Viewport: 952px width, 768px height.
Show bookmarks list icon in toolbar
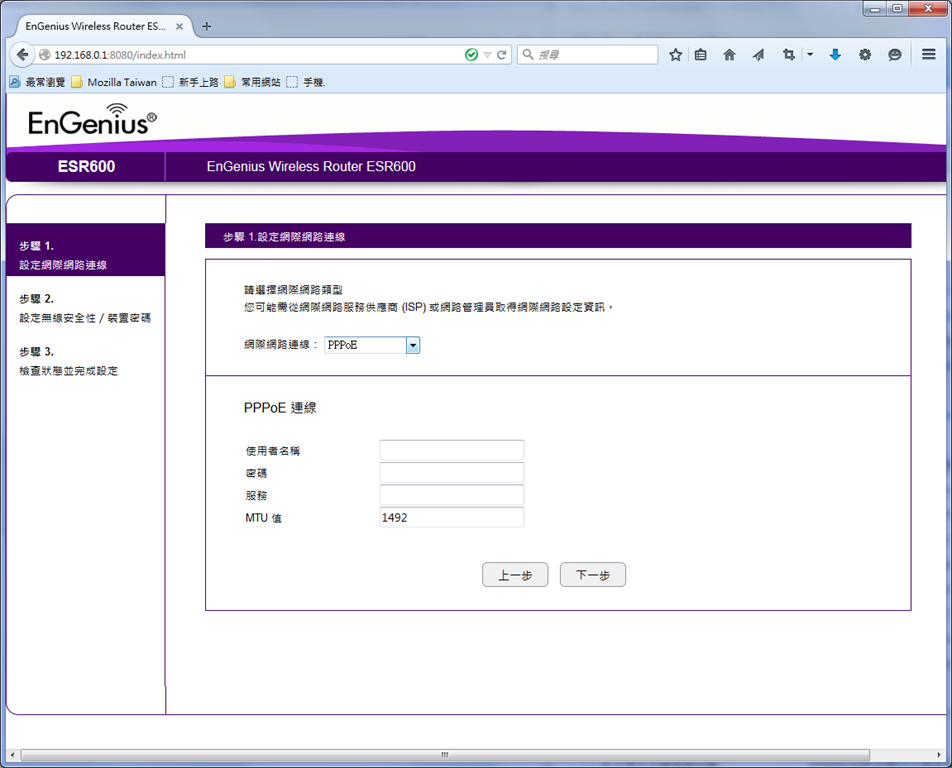[701, 55]
